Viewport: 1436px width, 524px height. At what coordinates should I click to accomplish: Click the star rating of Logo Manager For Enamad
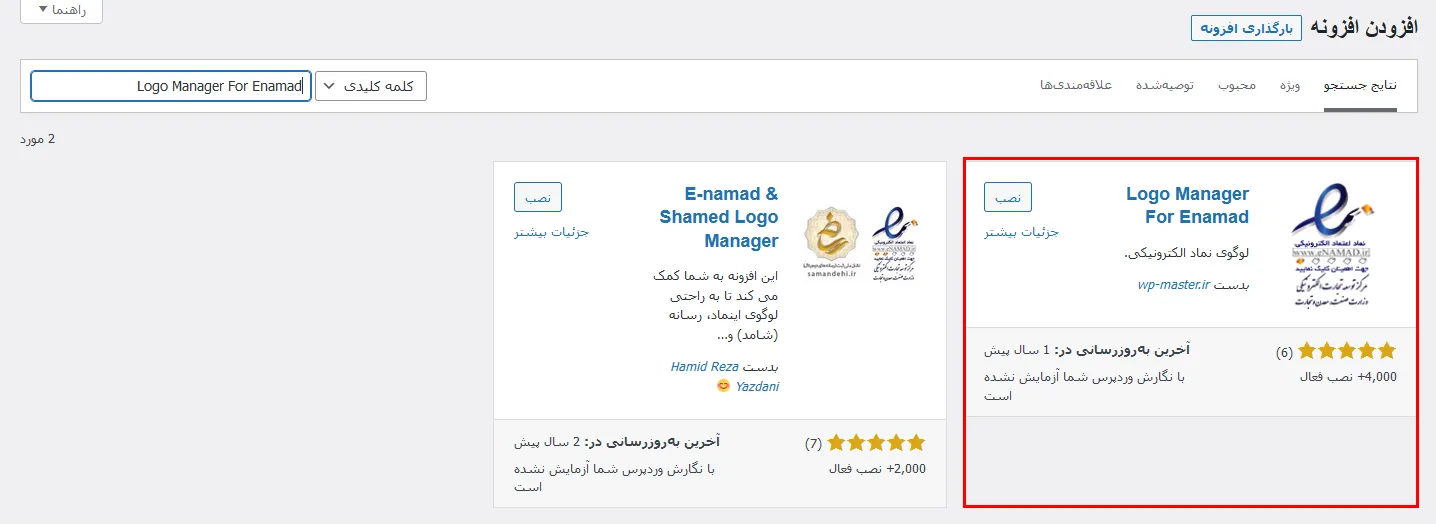coord(1347,351)
